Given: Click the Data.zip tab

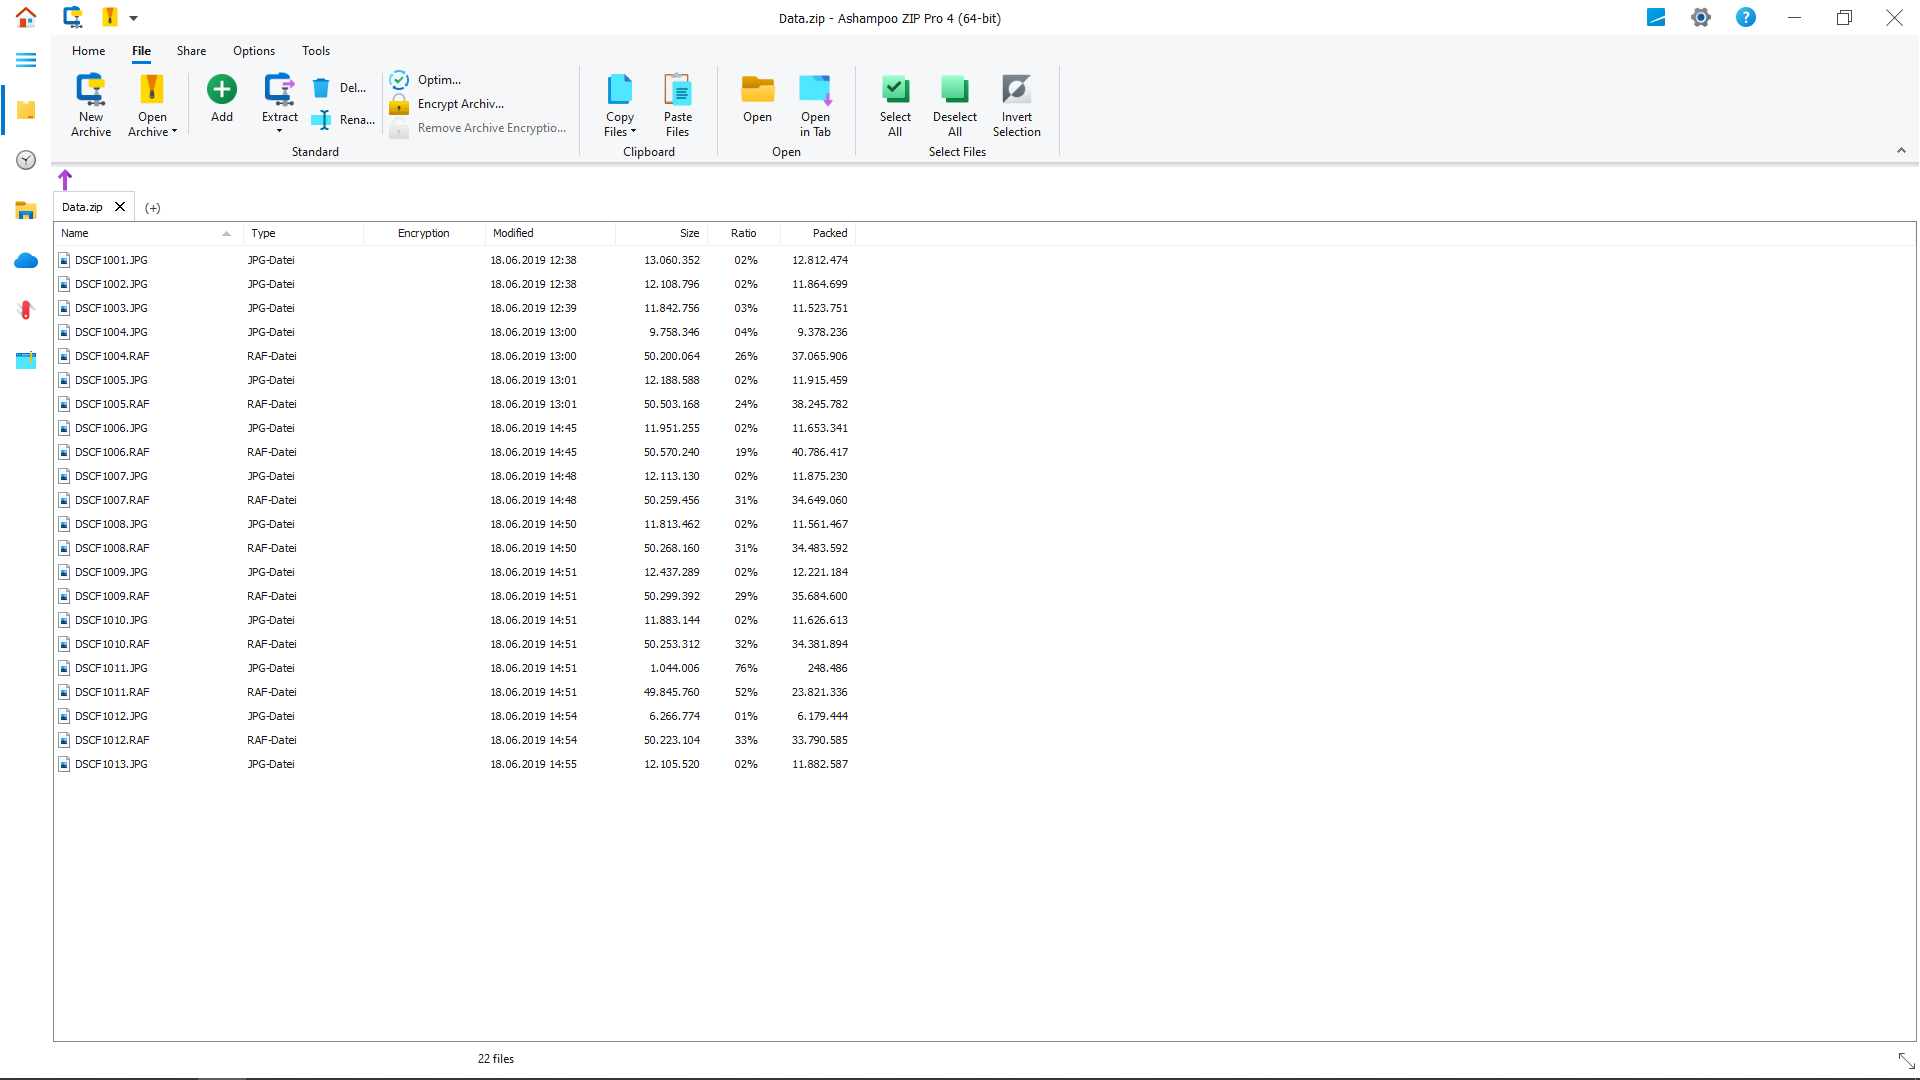Looking at the screenshot, I should click(x=82, y=206).
